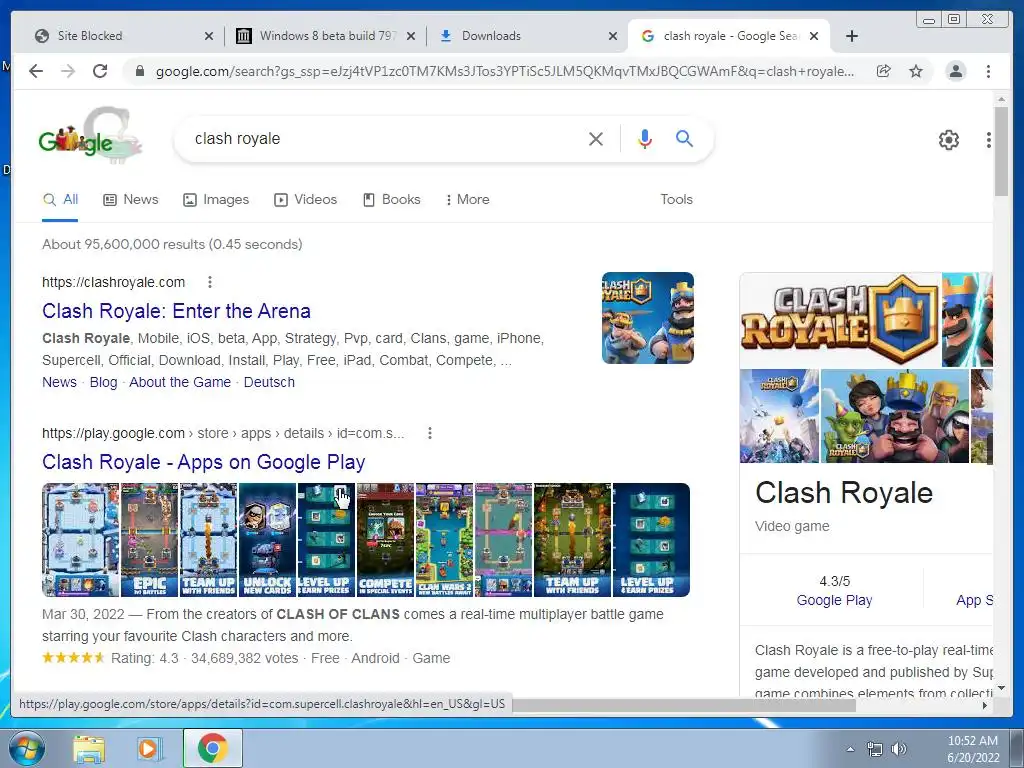Select the Videos results tab

coord(305,199)
